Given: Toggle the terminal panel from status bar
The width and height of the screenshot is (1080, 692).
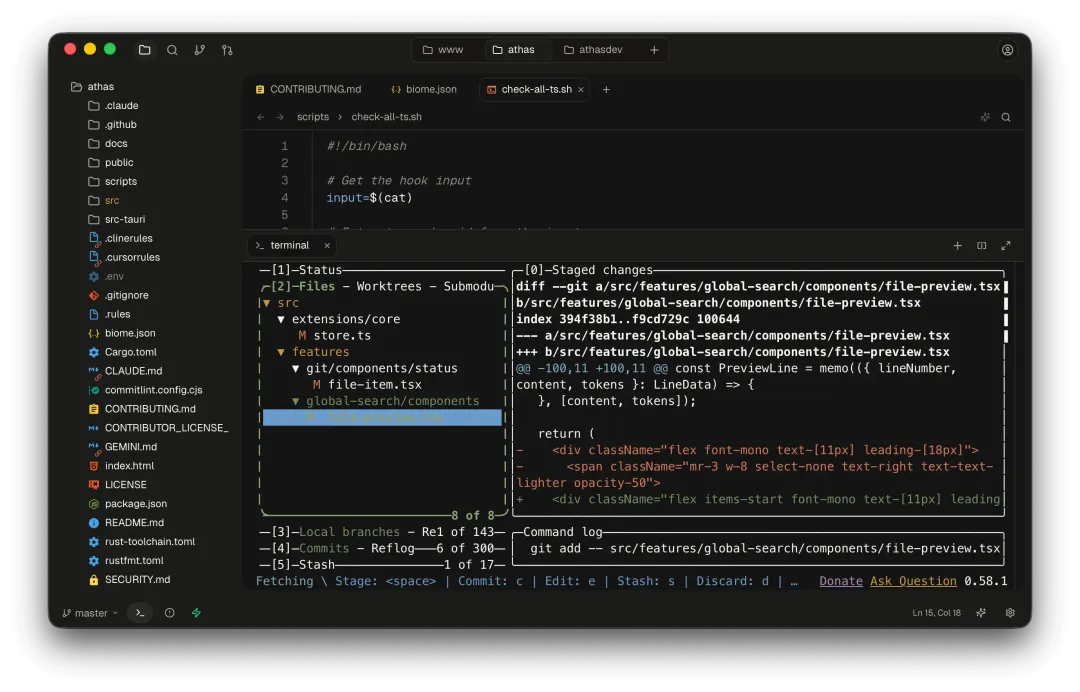Looking at the screenshot, I should (140, 613).
